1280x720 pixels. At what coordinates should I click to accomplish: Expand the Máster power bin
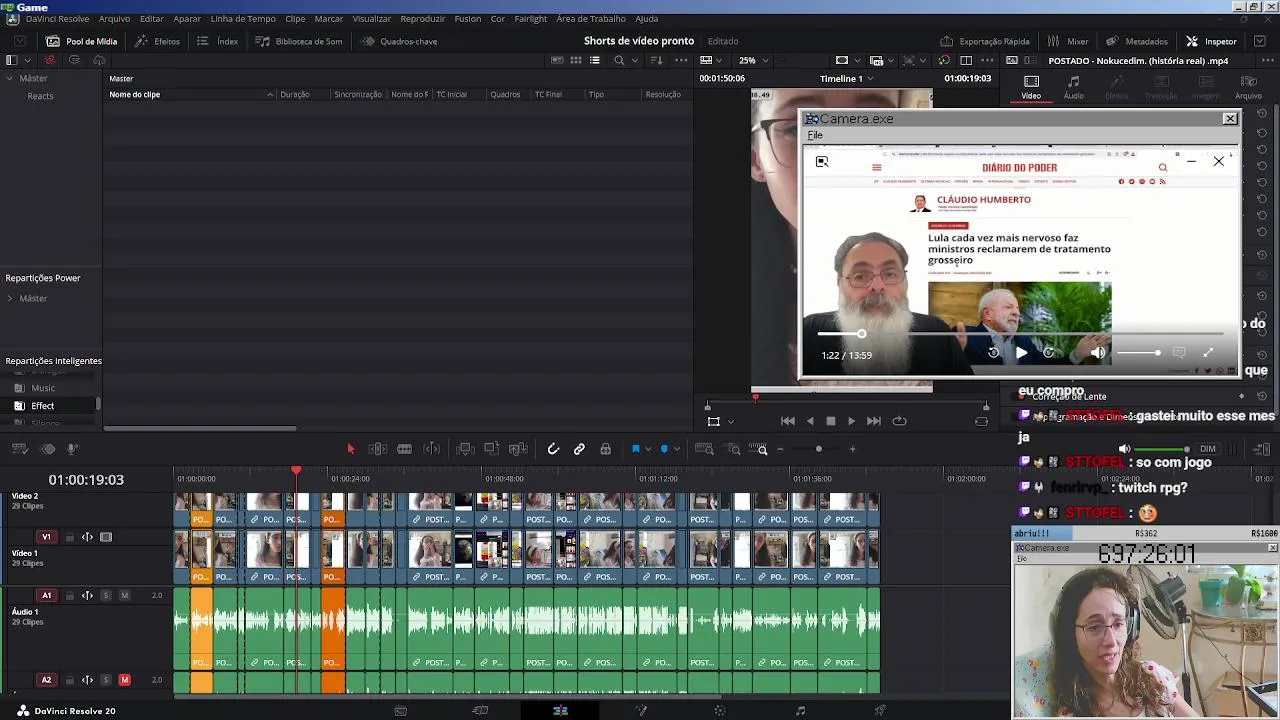click(x=9, y=298)
